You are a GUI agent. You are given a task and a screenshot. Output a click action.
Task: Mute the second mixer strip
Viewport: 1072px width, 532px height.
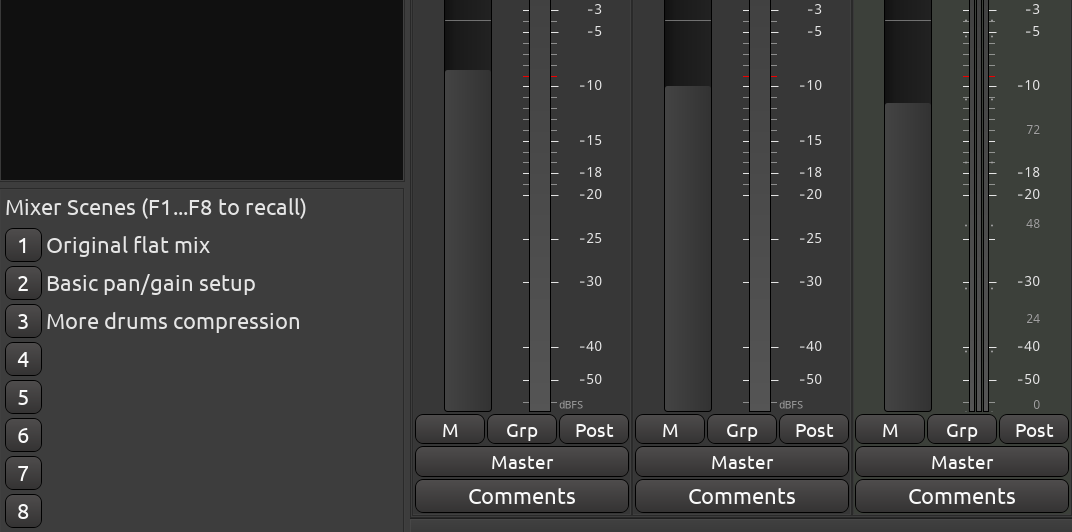click(x=670, y=430)
